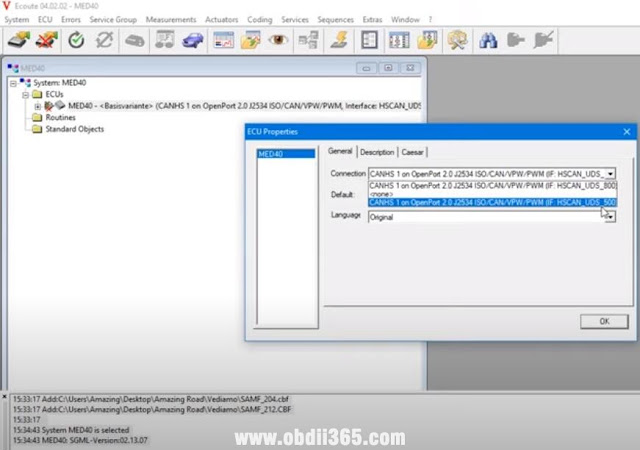The image size is (640, 450).
Task: Open the Language dropdown arrow
Action: click(x=610, y=217)
